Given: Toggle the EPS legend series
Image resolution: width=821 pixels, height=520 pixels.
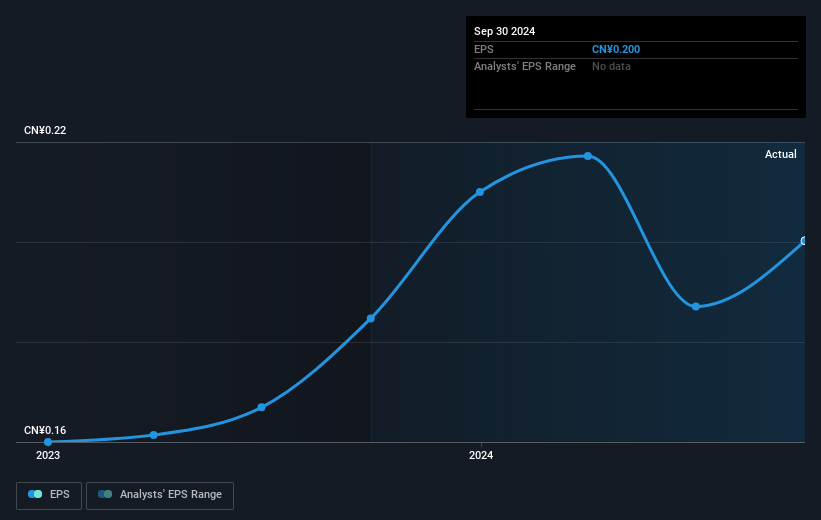Looking at the screenshot, I should coord(49,495).
